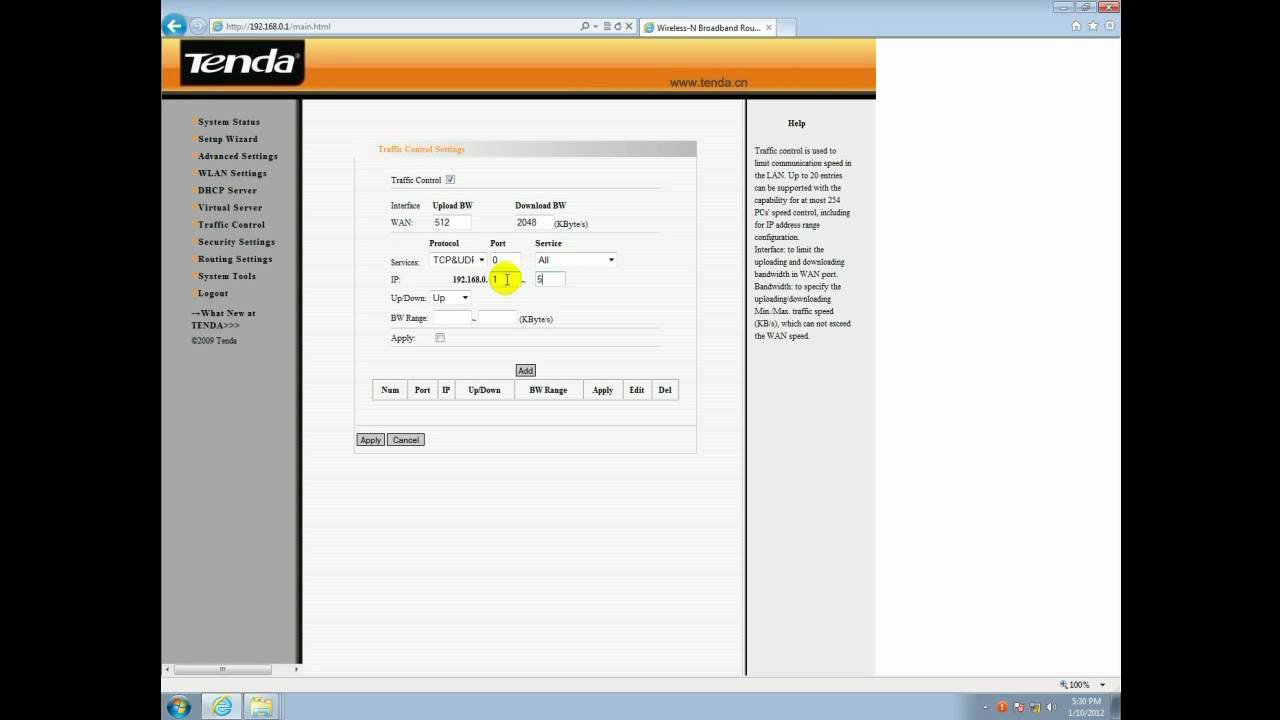
Task: Open the Action Center flag tray icon
Action: click(1018, 707)
